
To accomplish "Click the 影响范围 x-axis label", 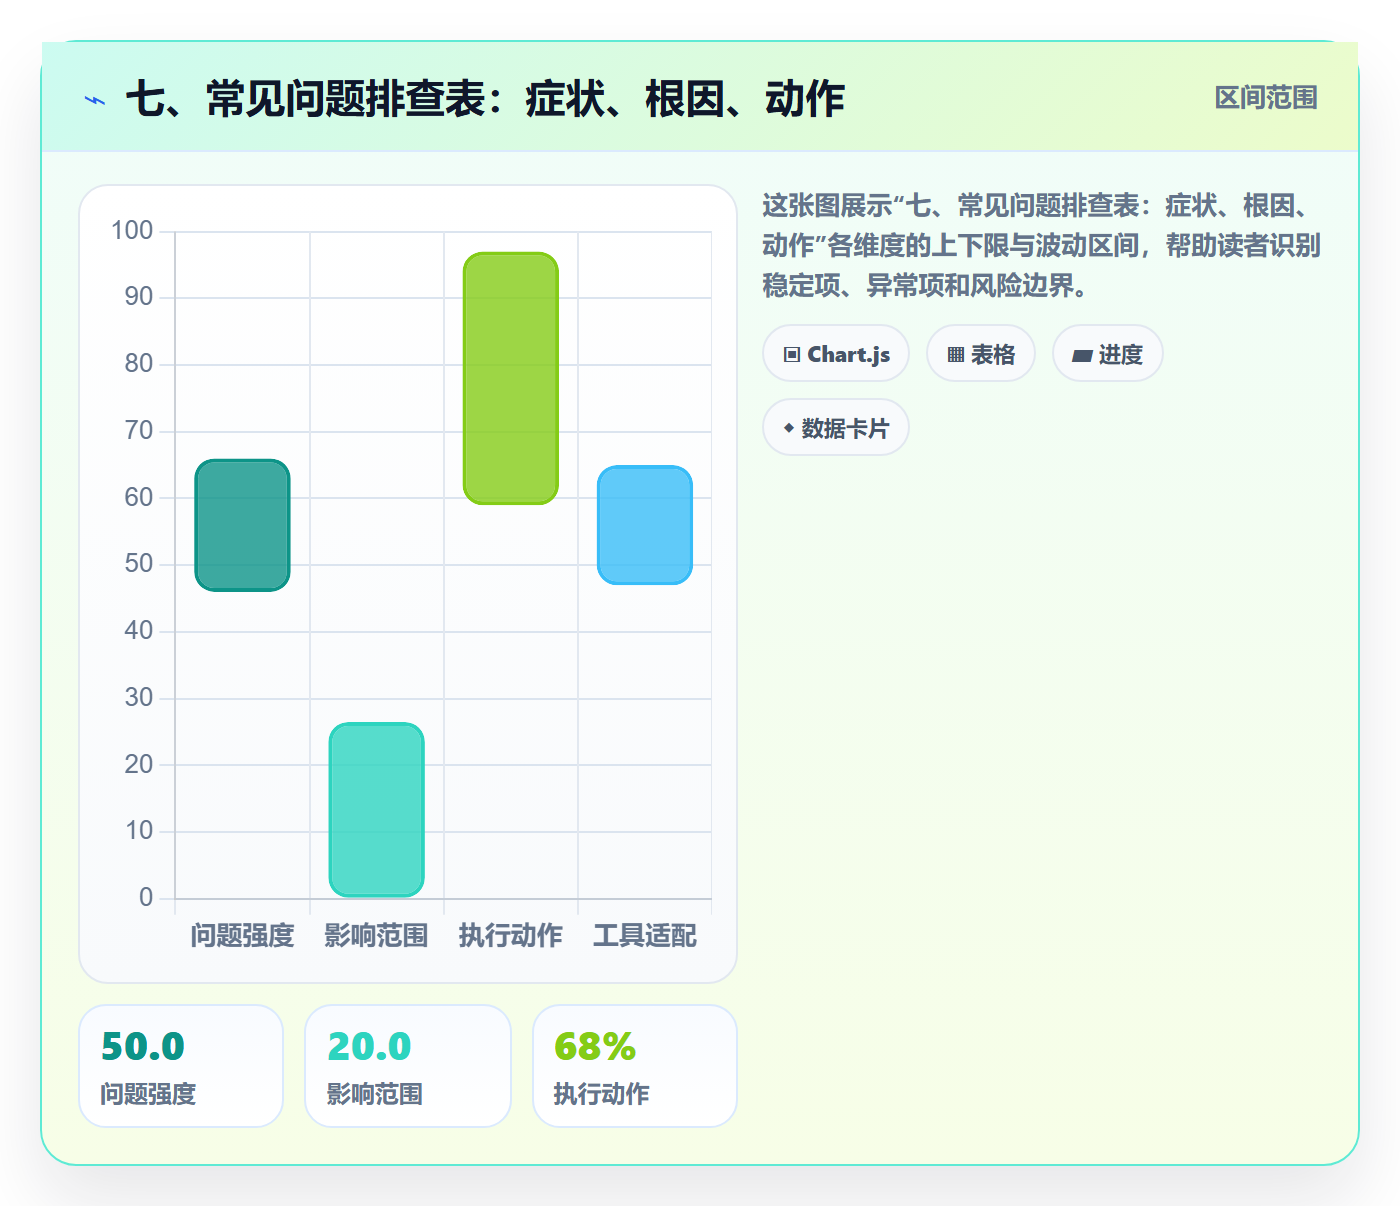I will tap(377, 936).
